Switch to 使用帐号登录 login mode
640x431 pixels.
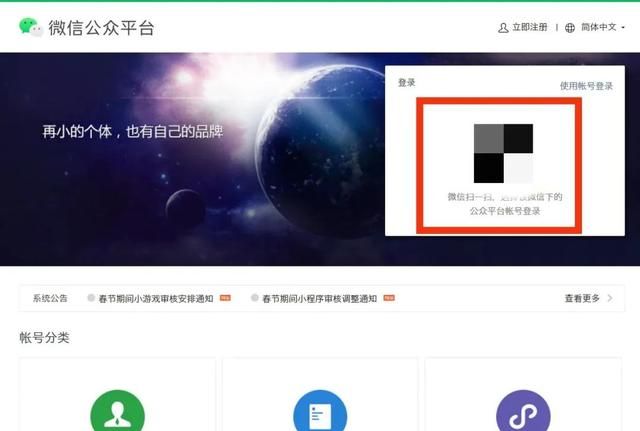(586, 86)
